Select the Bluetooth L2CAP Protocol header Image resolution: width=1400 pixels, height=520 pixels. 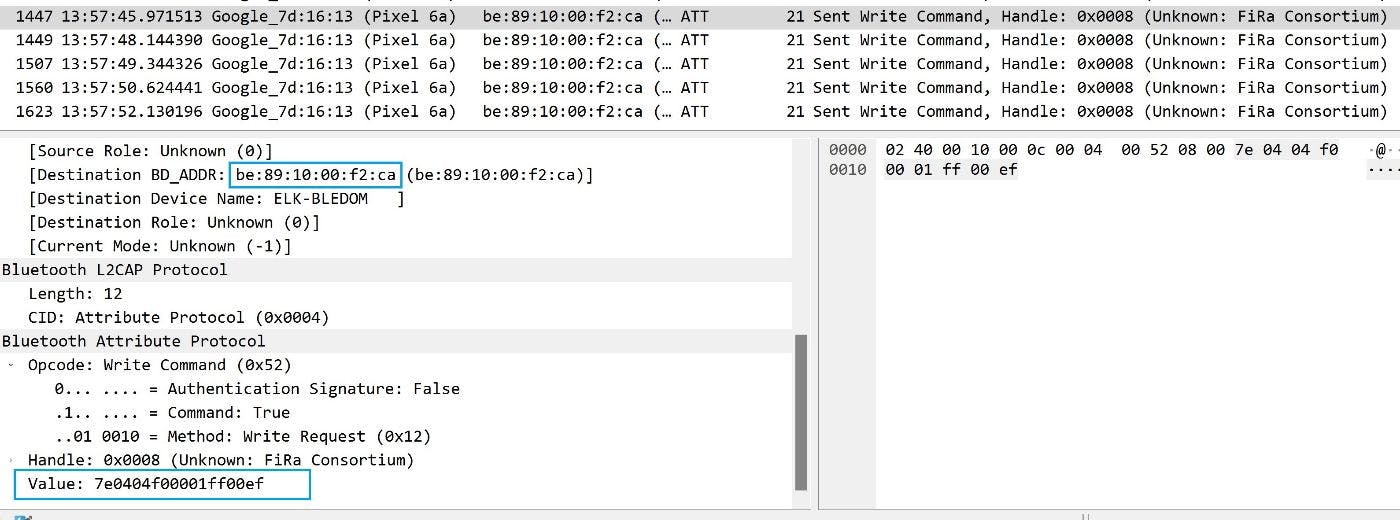[x=115, y=270]
